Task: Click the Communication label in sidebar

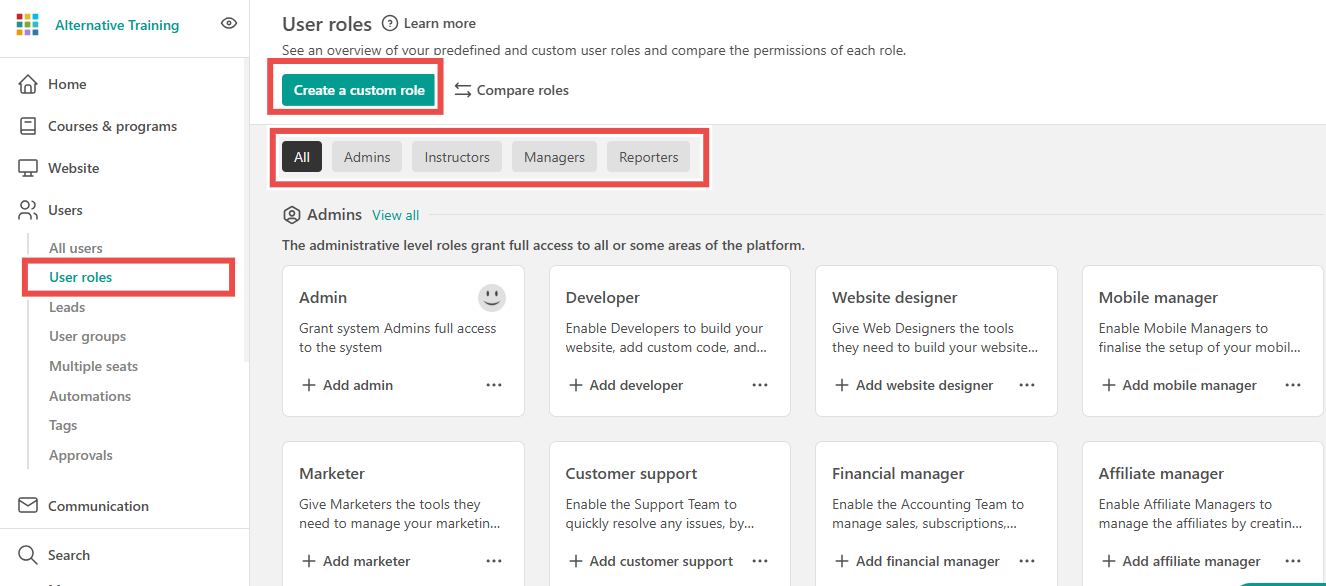Action: click(98, 506)
